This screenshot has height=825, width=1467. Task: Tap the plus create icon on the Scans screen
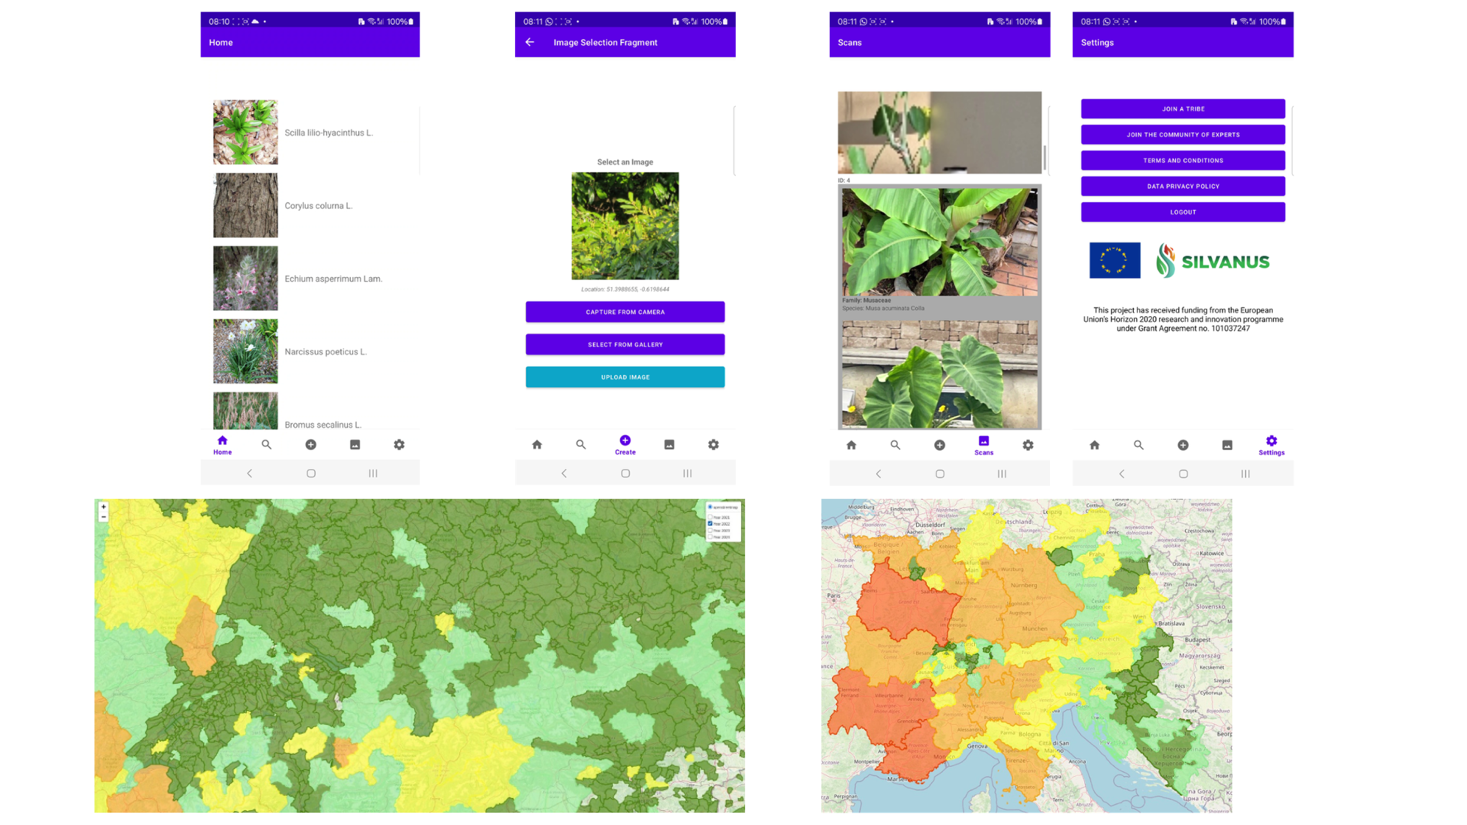tap(939, 445)
